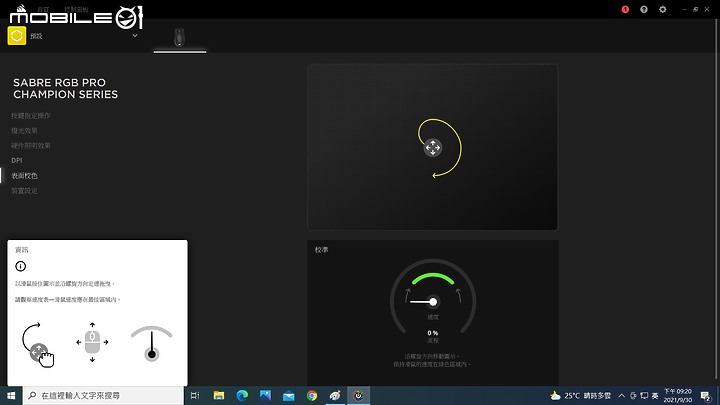Expand the profile dropdown chevron

coord(135,35)
